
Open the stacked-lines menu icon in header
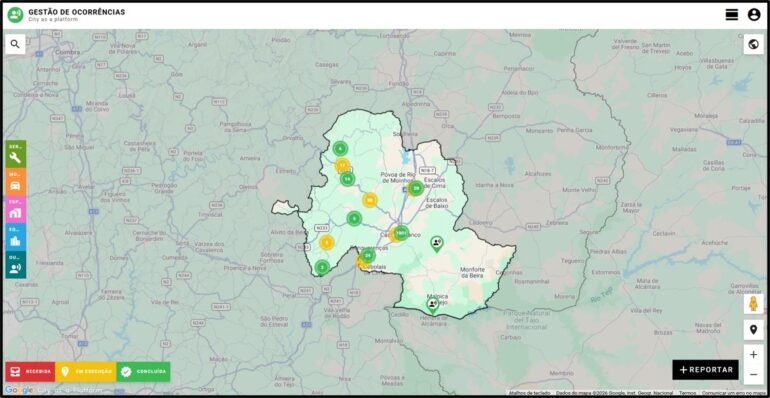click(732, 15)
